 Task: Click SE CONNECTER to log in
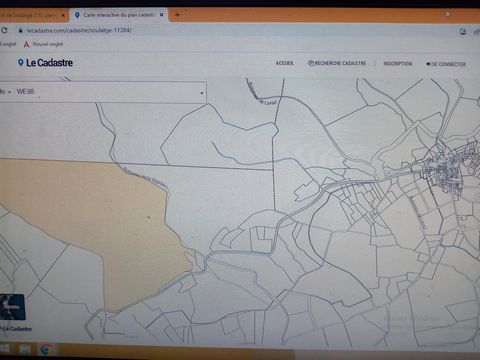[446, 64]
